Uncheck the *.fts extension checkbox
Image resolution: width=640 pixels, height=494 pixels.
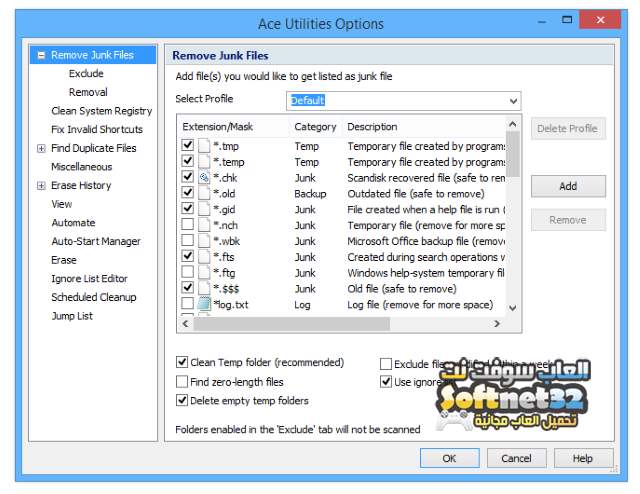click(x=187, y=256)
